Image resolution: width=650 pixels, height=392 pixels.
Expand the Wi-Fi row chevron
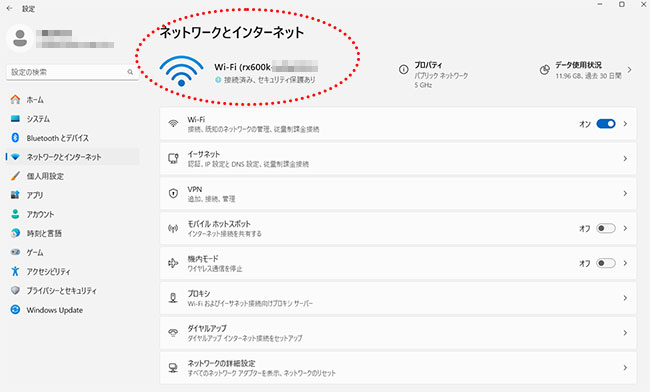pyautogui.click(x=625, y=123)
